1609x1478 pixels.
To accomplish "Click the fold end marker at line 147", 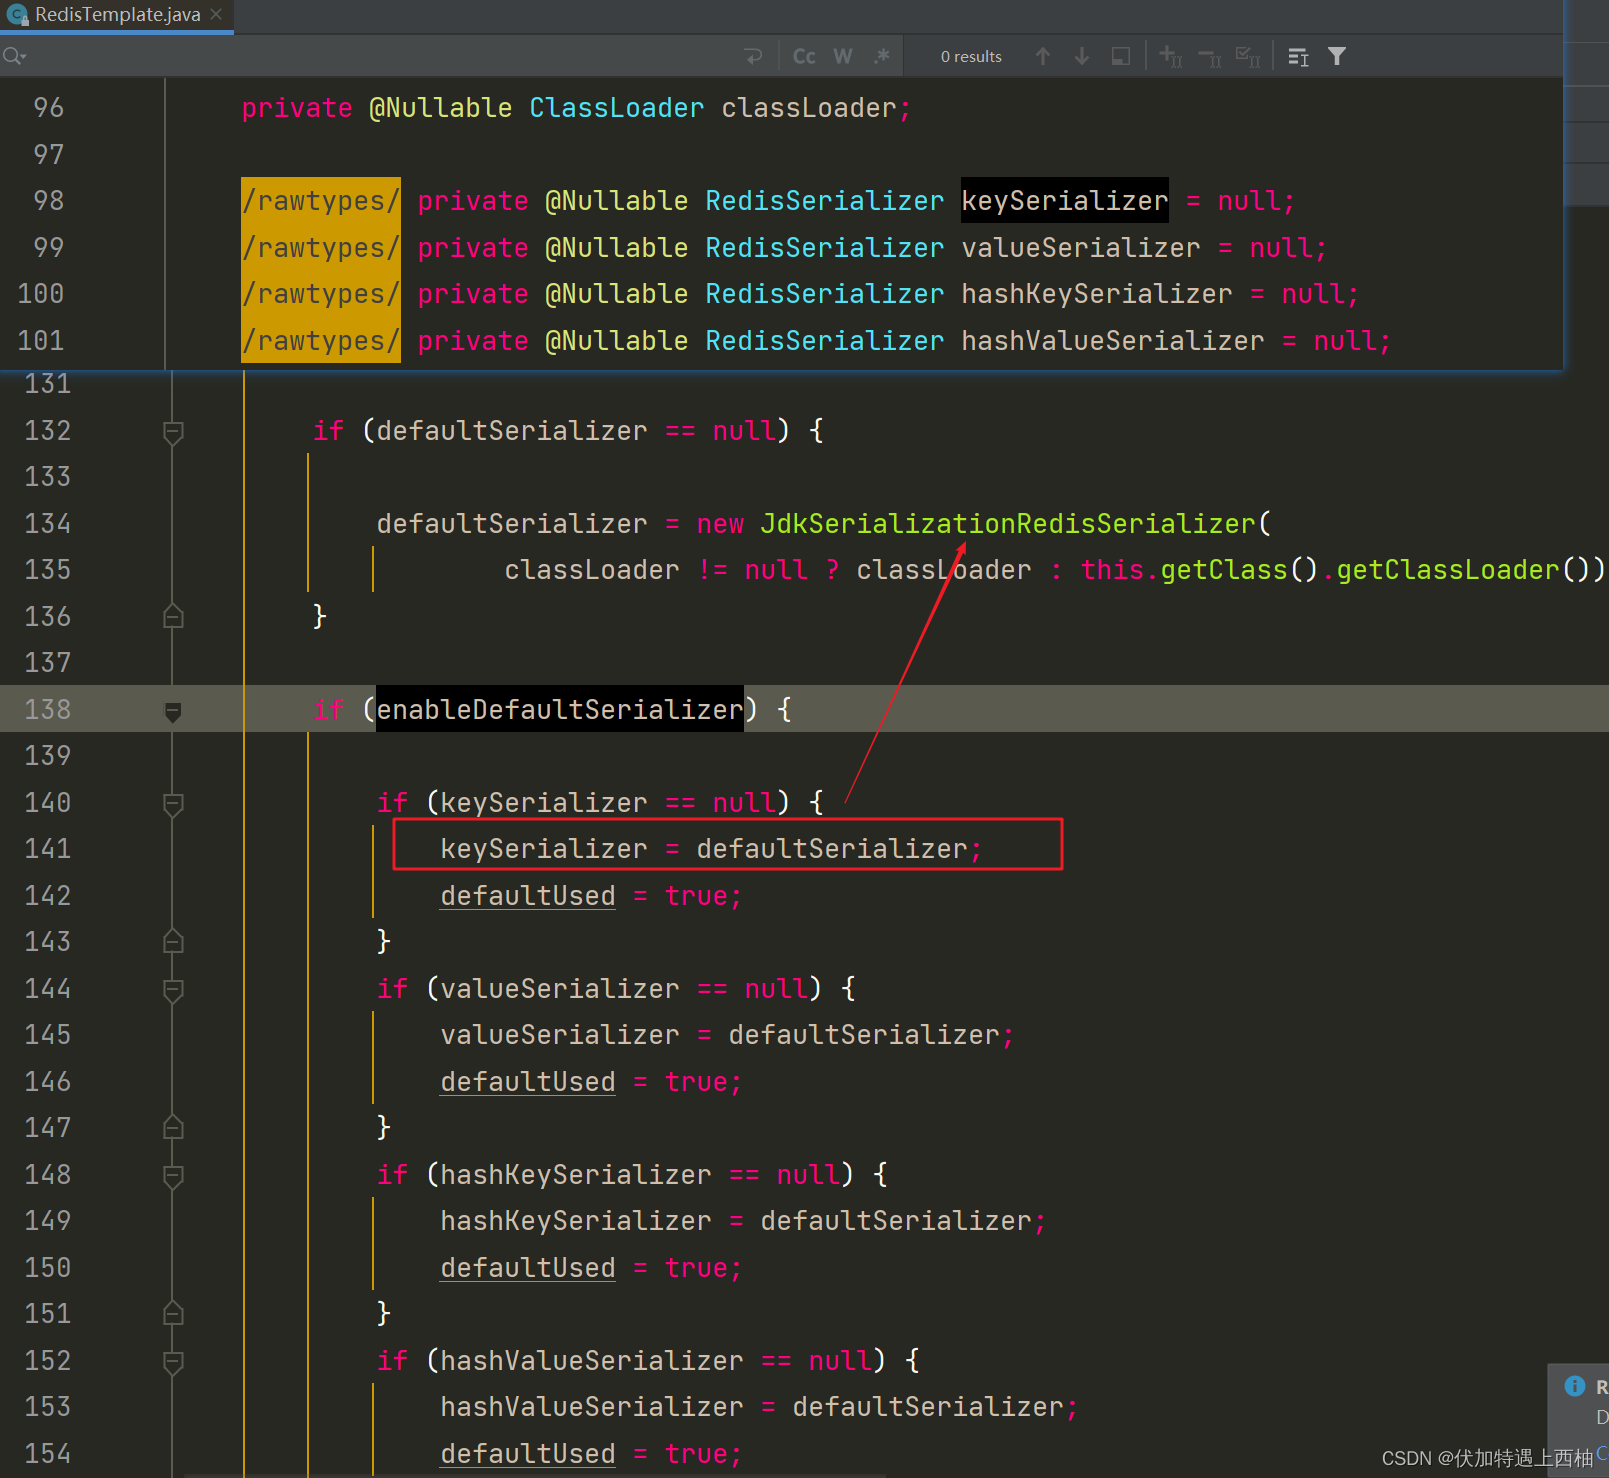I will 173,1127.
